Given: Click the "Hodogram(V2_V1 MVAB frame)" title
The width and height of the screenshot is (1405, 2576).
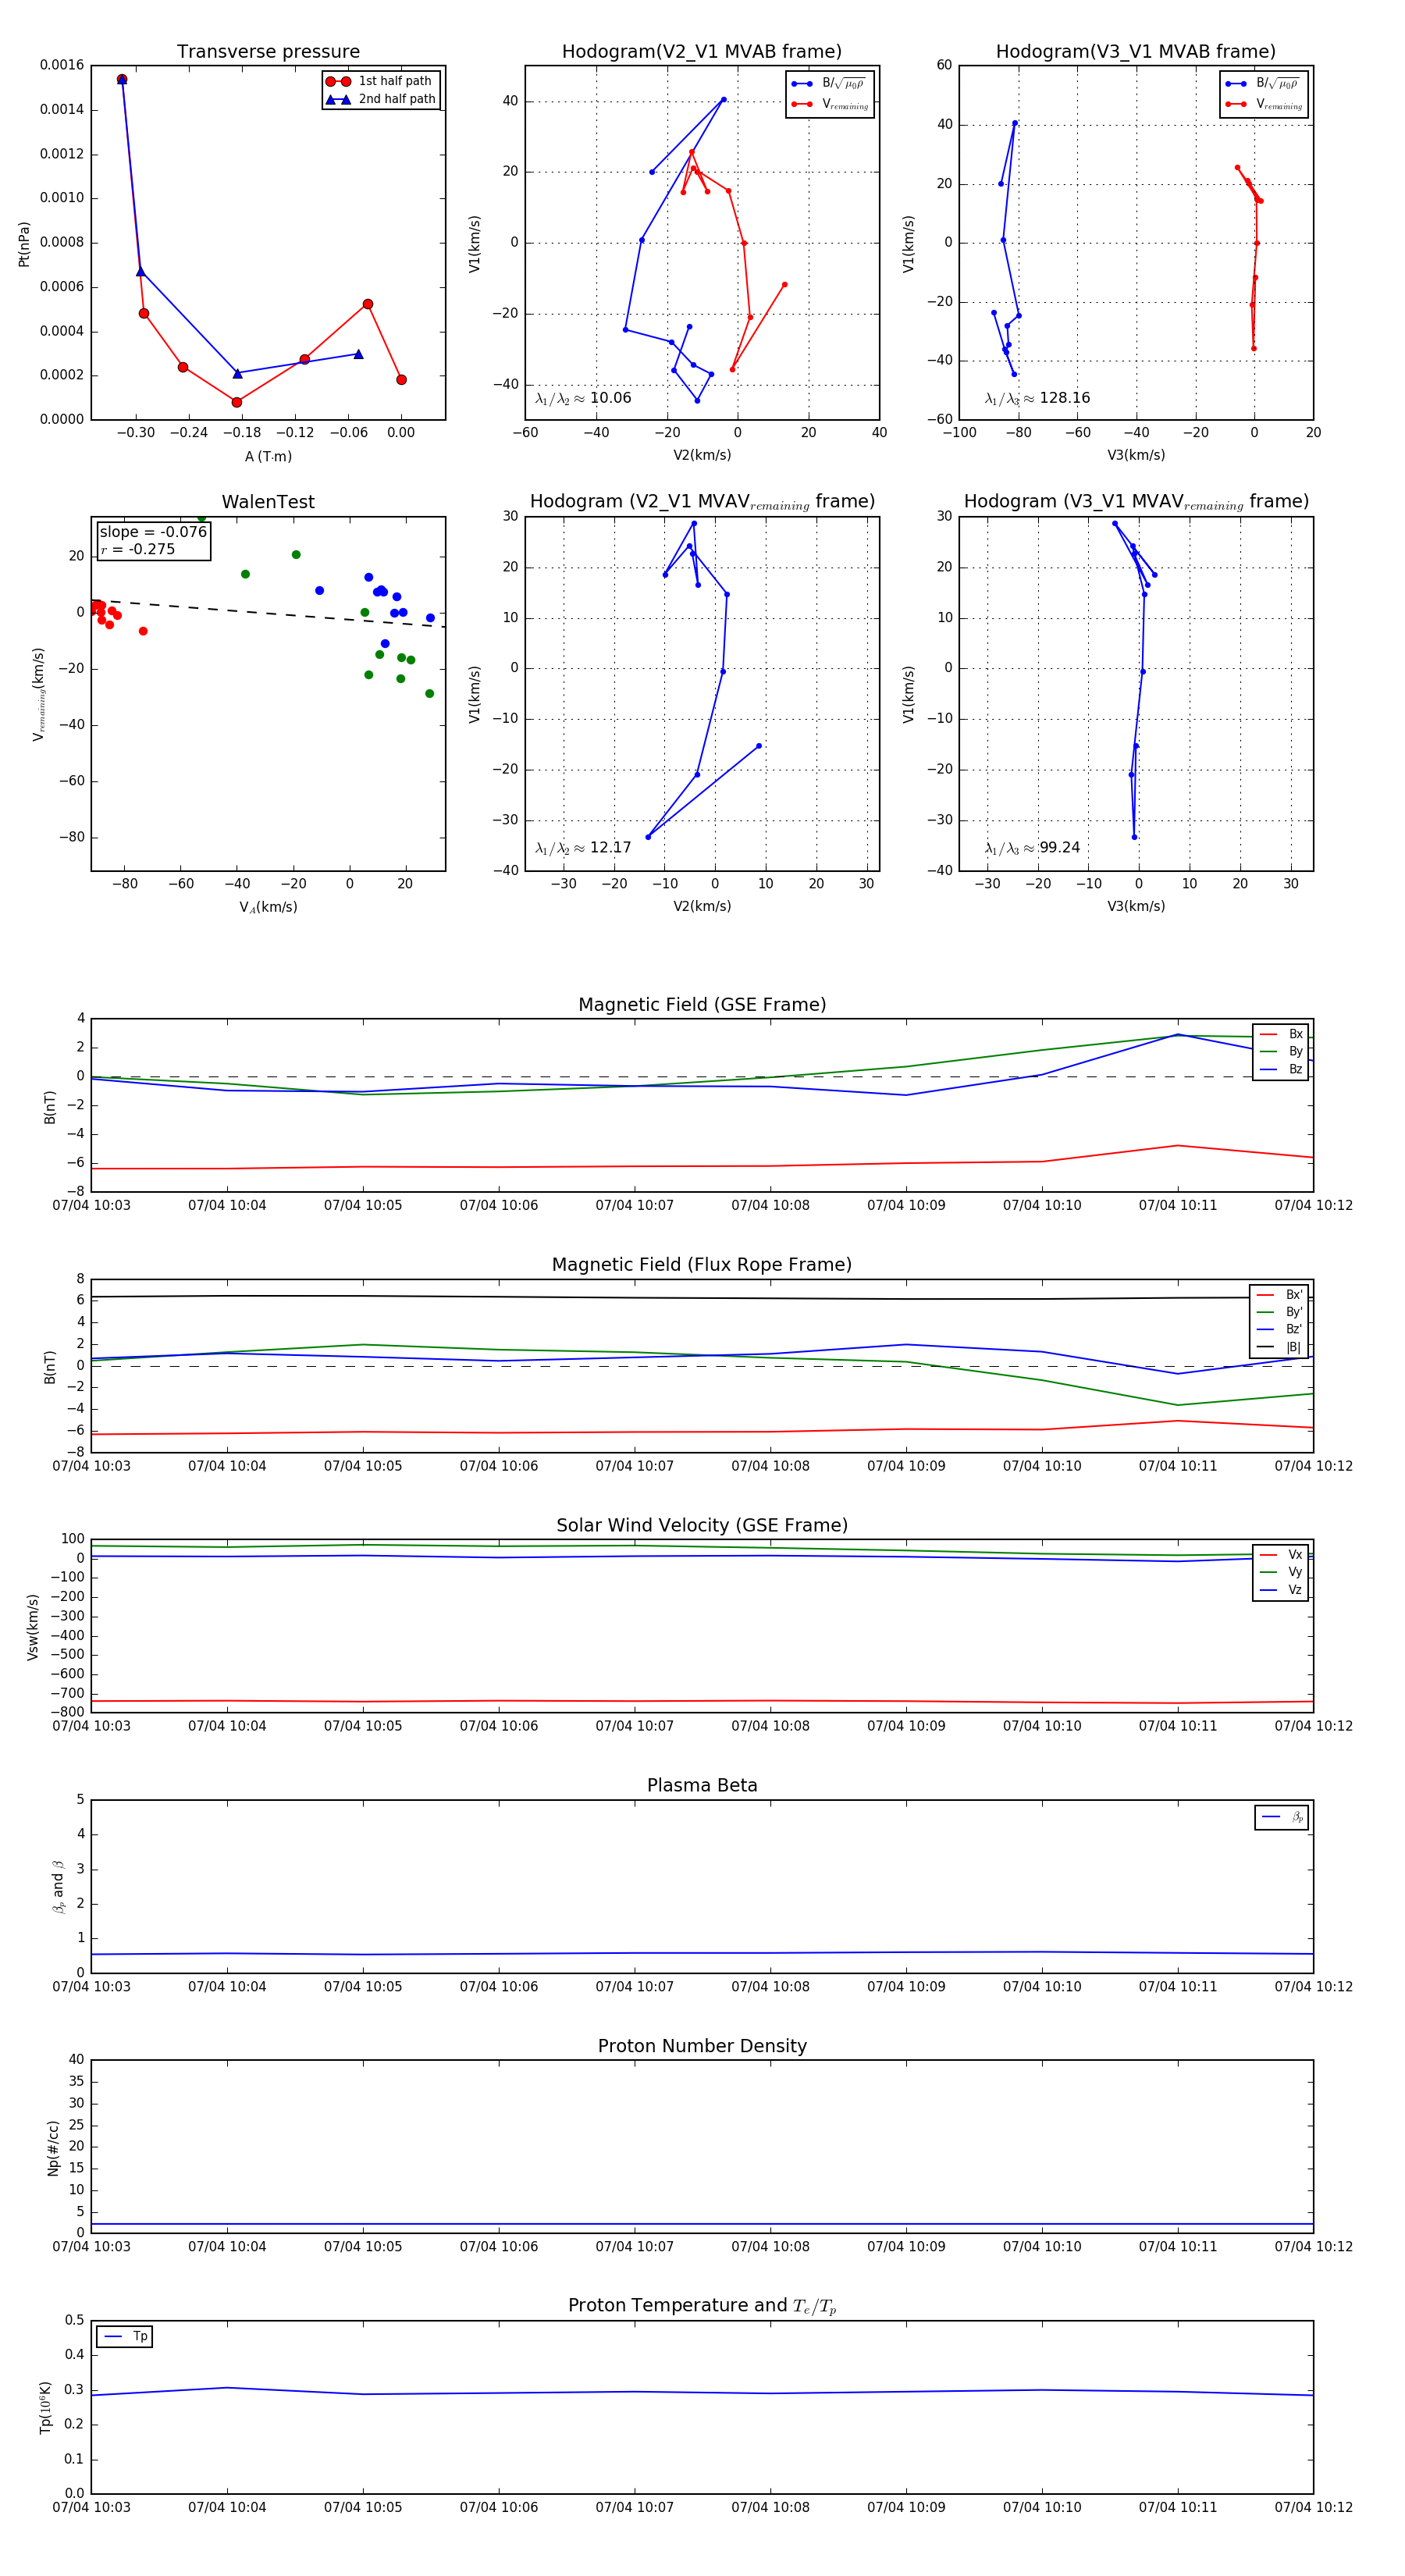Looking at the screenshot, I should point(702,52).
